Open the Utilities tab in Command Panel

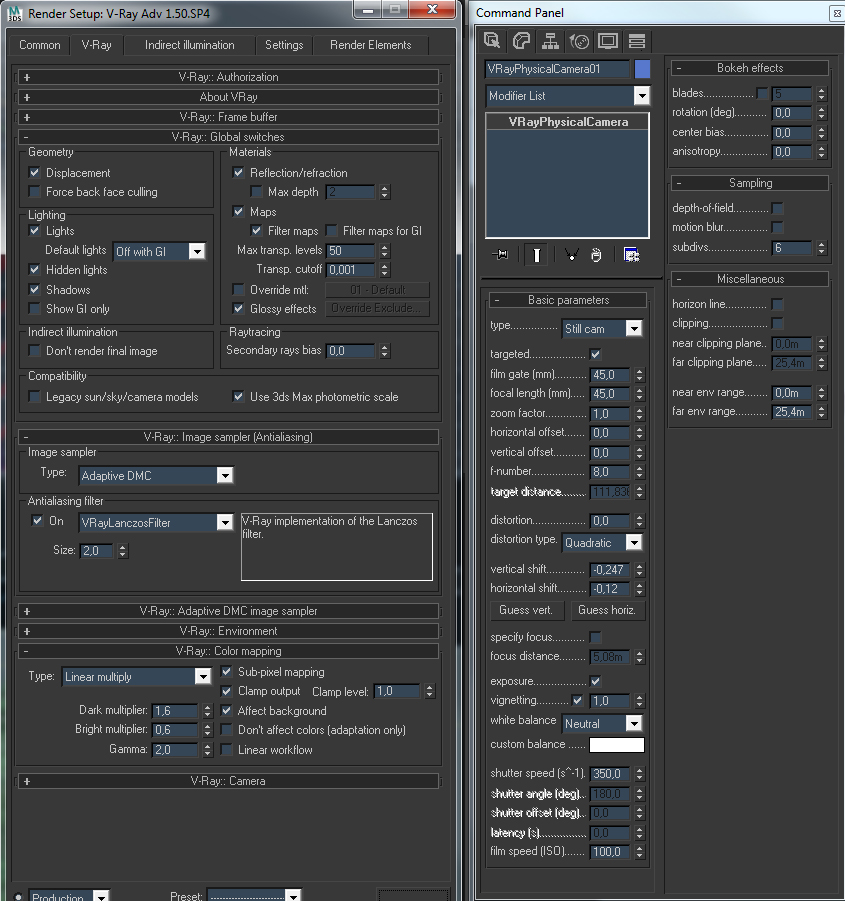point(636,41)
